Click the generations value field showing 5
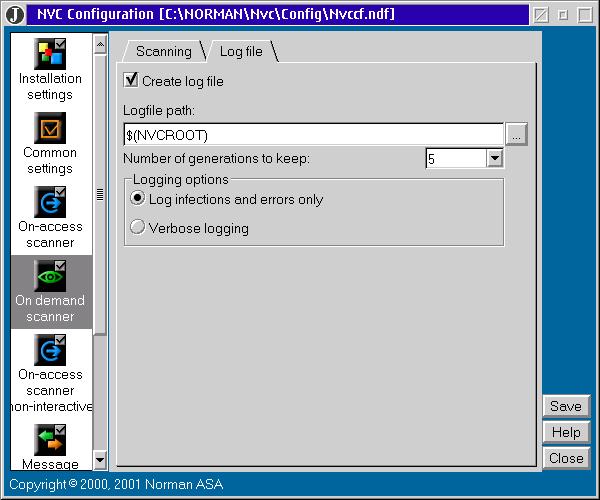 coord(456,158)
